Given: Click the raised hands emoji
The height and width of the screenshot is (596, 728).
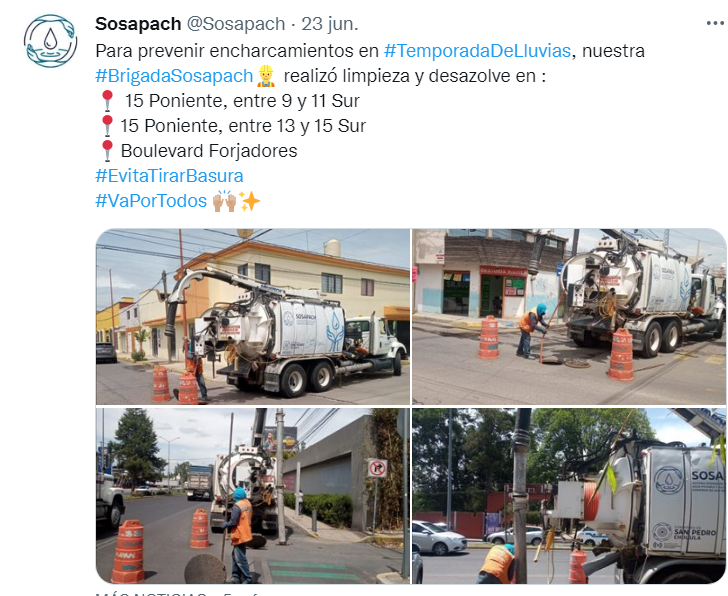Looking at the screenshot, I should coord(225,201).
